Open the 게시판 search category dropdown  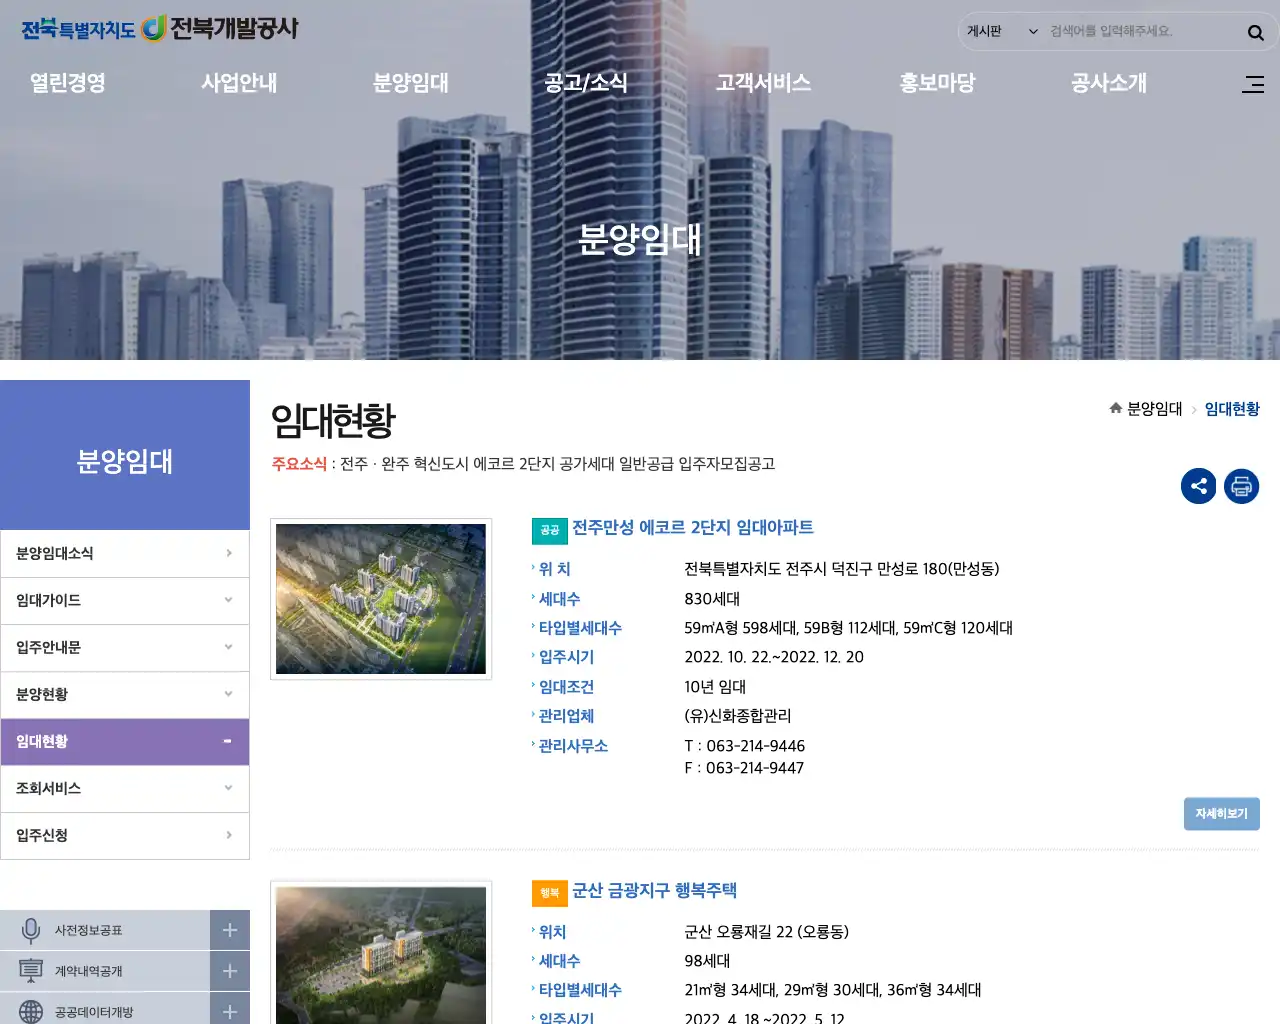(1001, 32)
